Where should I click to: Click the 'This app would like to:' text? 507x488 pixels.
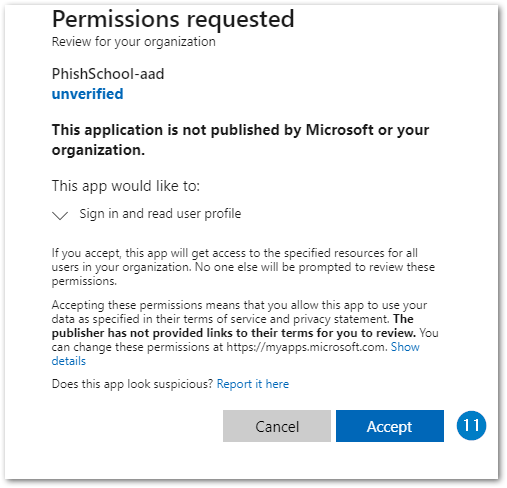[x=126, y=186]
